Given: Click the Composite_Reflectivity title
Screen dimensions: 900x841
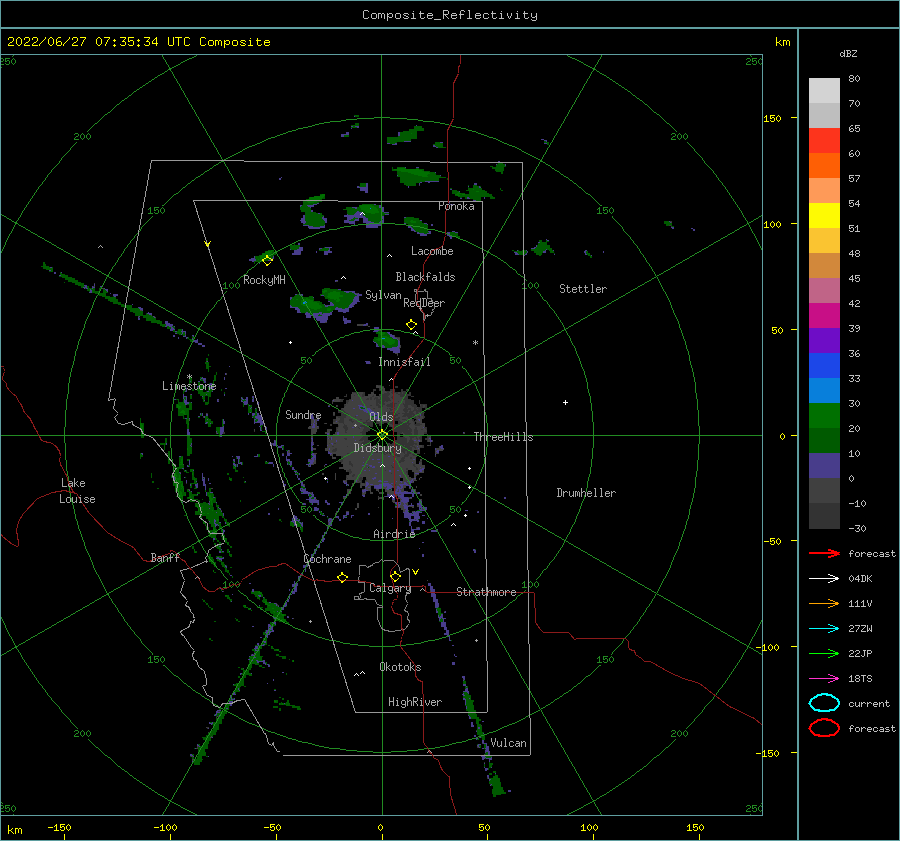Looking at the screenshot, I should tap(450, 15).
